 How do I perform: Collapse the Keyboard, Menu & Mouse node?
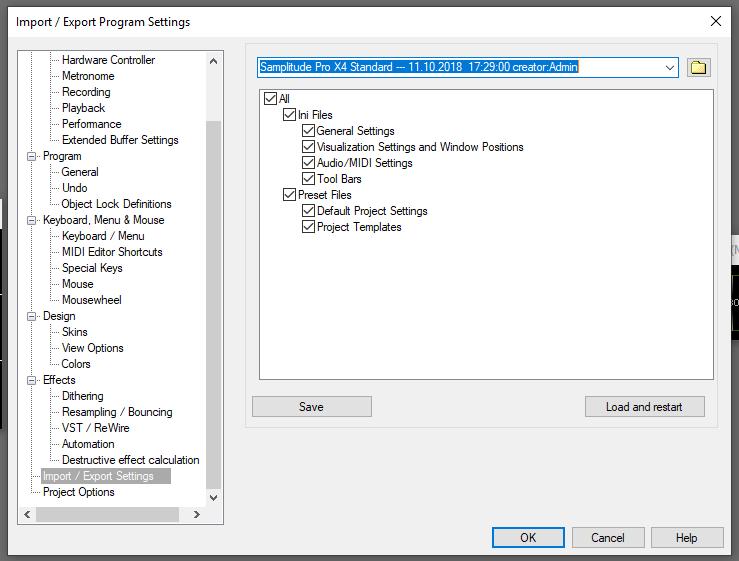[32, 220]
